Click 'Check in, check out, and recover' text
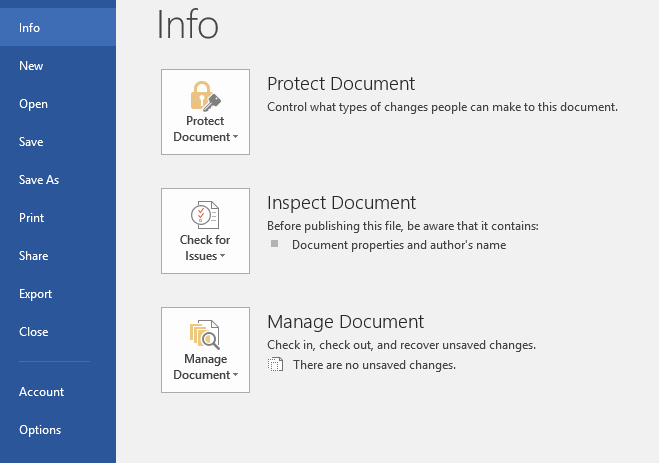 click(401, 345)
